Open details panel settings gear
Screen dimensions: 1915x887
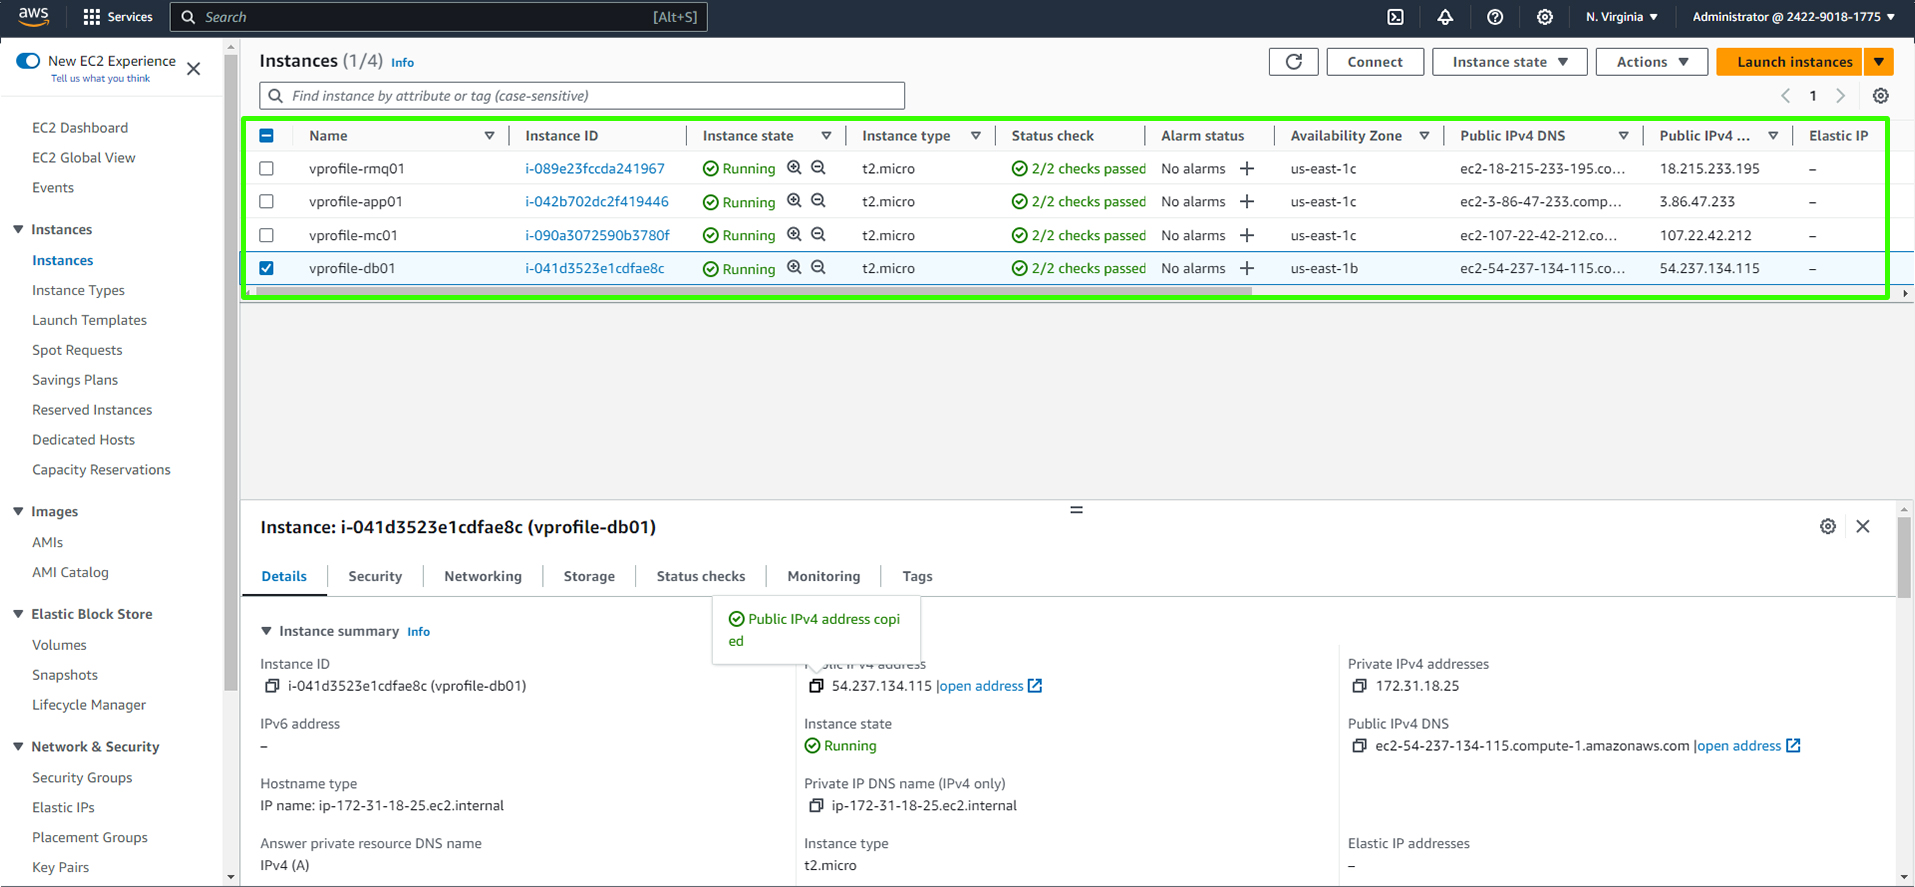(1828, 527)
